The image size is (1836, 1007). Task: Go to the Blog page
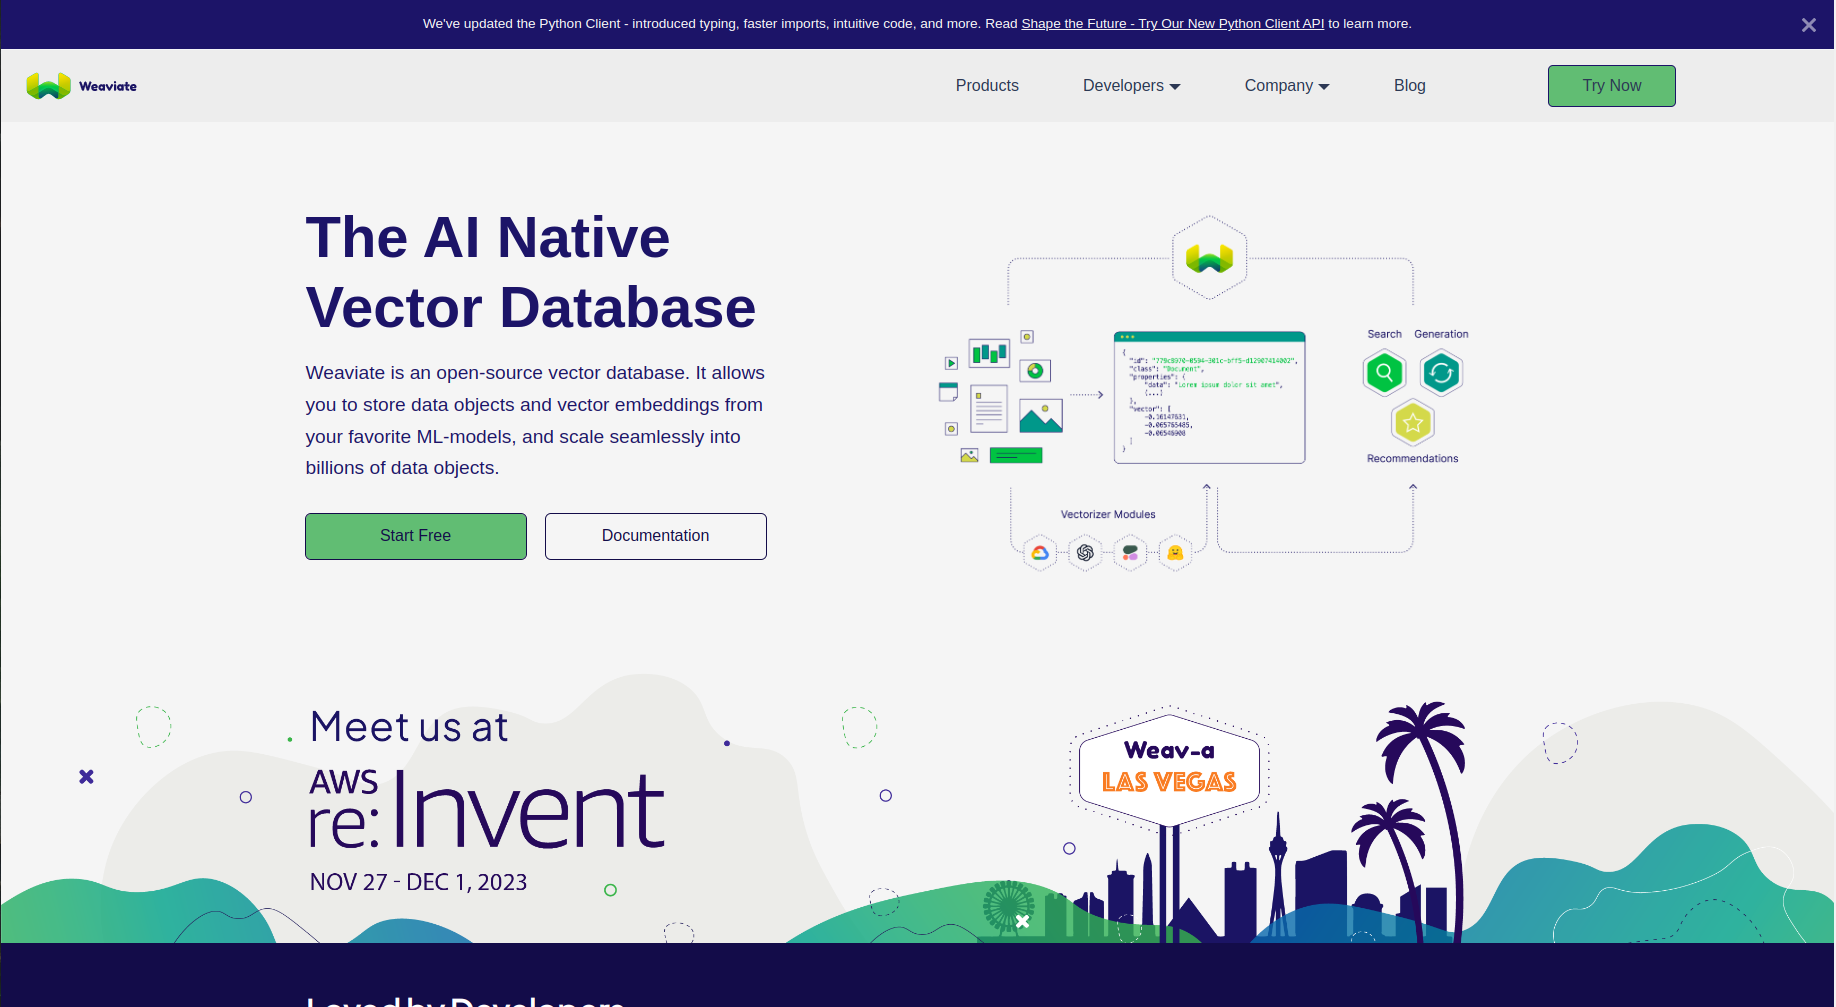(x=1409, y=86)
